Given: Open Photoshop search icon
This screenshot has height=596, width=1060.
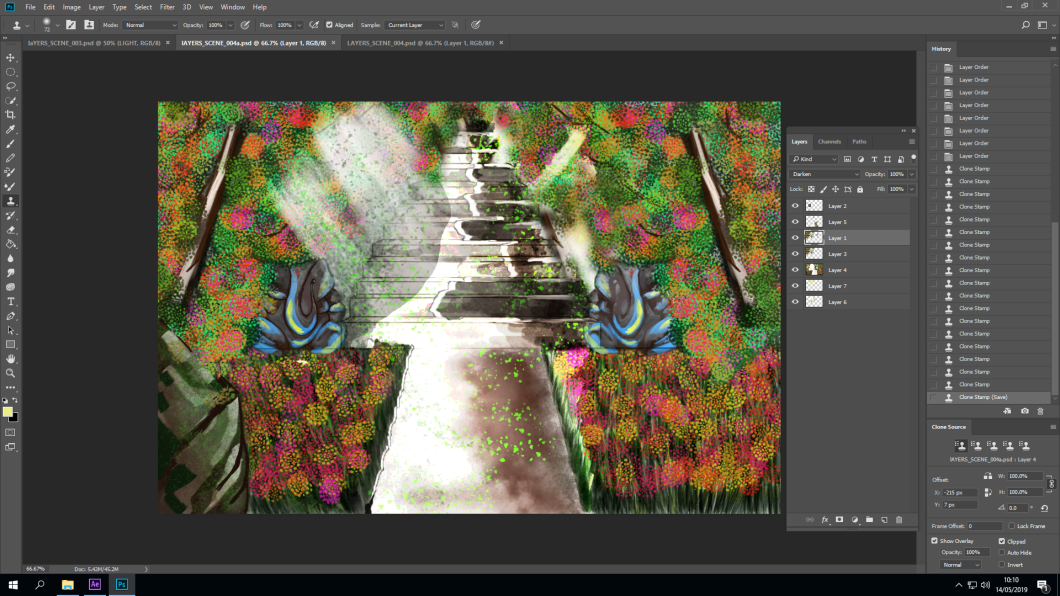Looking at the screenshot, I should click(x=1026, y=25).
